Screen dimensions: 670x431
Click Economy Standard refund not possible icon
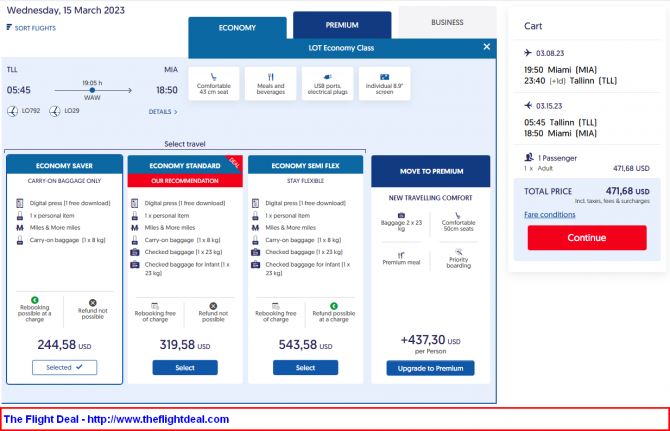click(x=213, y=306)
